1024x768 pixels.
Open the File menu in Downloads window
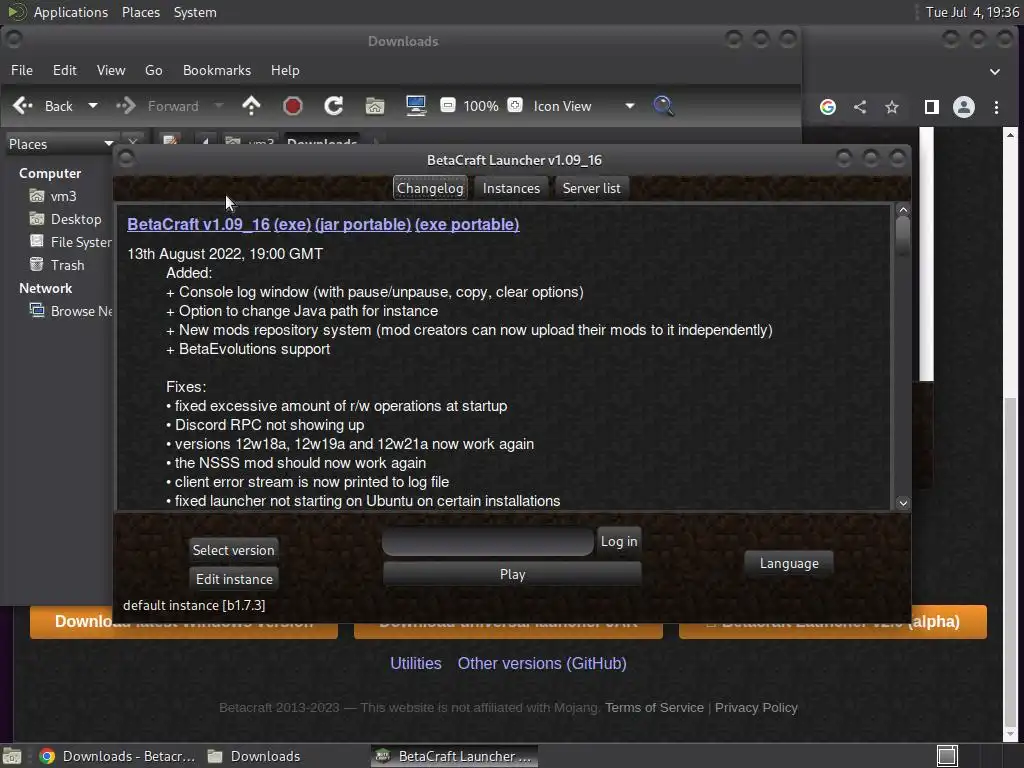[22, 70]
